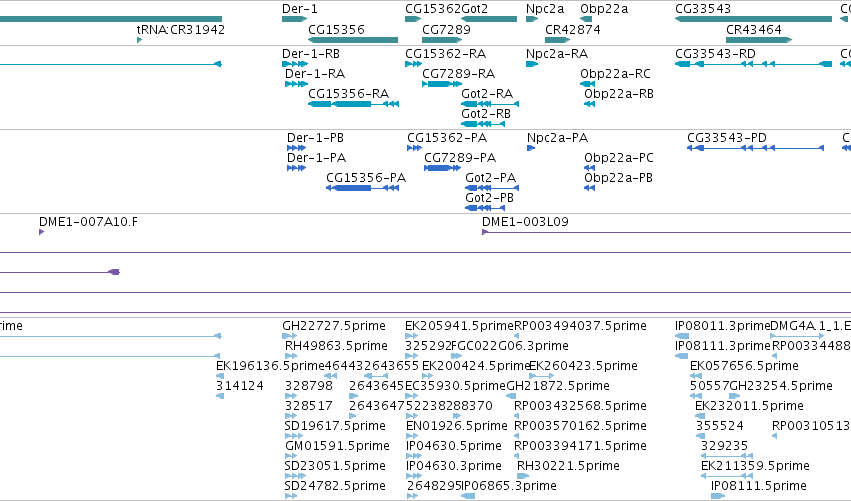Viewport: 851px width, 501px height.
Task: Select the CR42874 gene bar
Action: pyautogui.click(x=557, y=40)
